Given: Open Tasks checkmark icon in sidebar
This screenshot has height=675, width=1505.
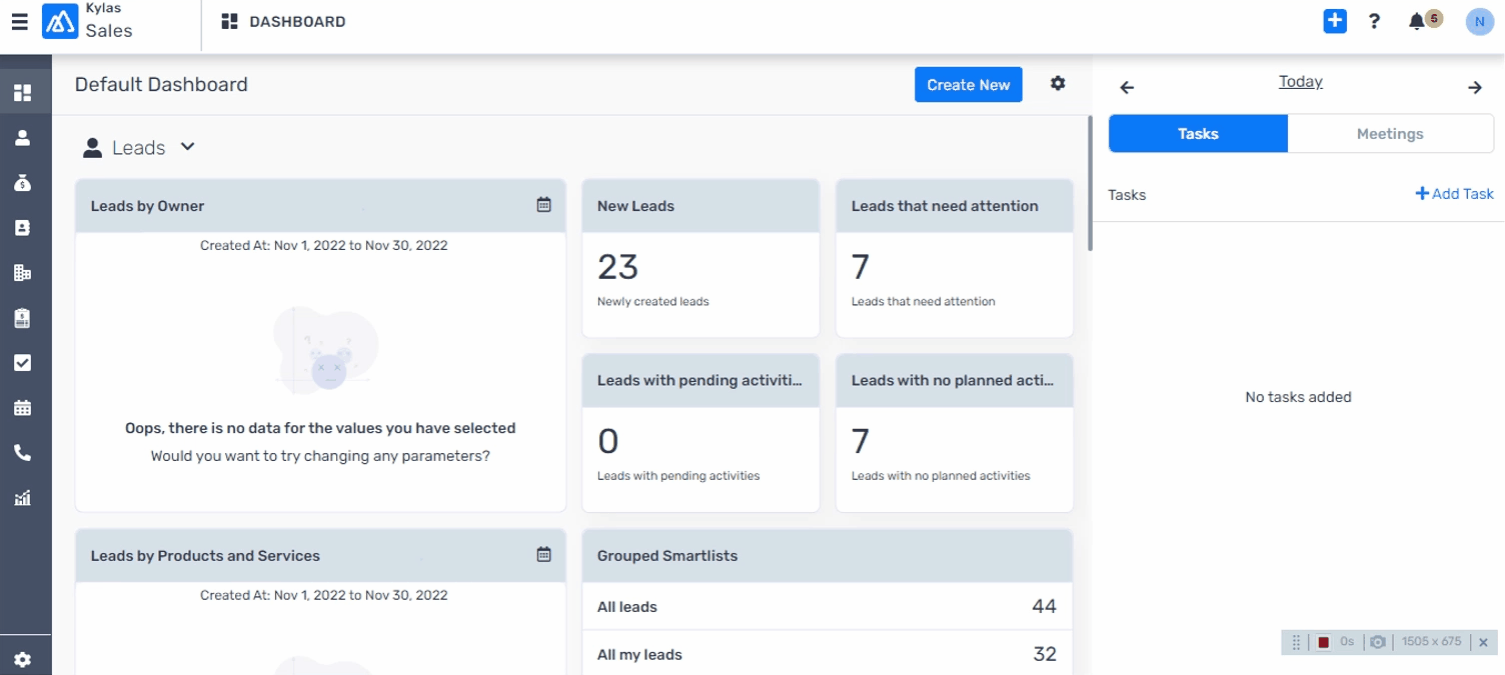Looking at the screenshot, I should (x=22, y=363).
